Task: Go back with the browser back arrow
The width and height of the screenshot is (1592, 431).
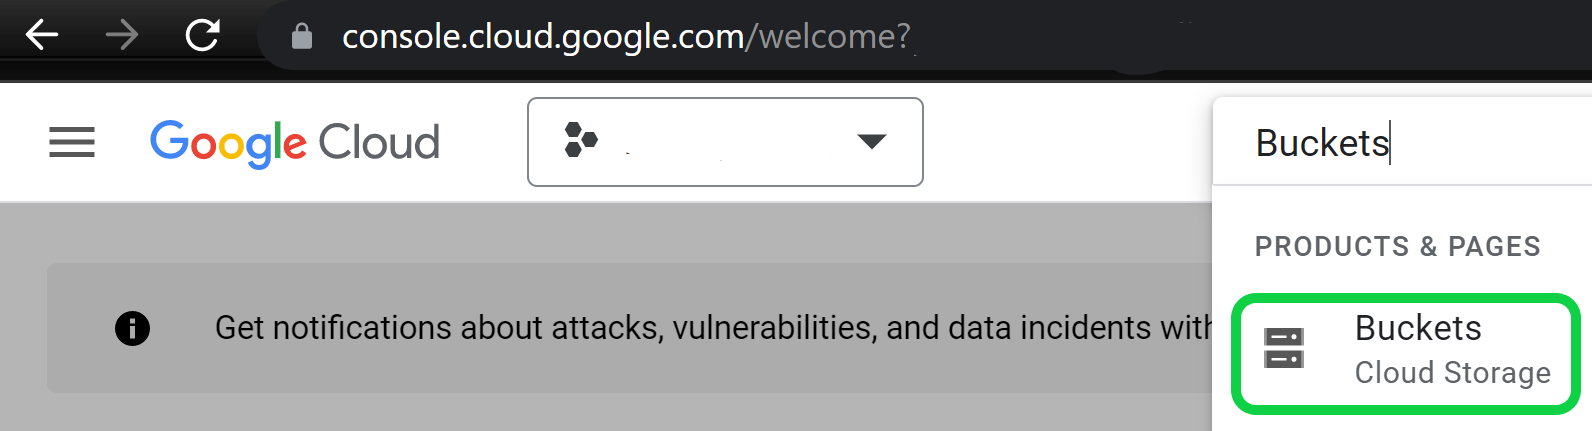Action: pos(42,36)
